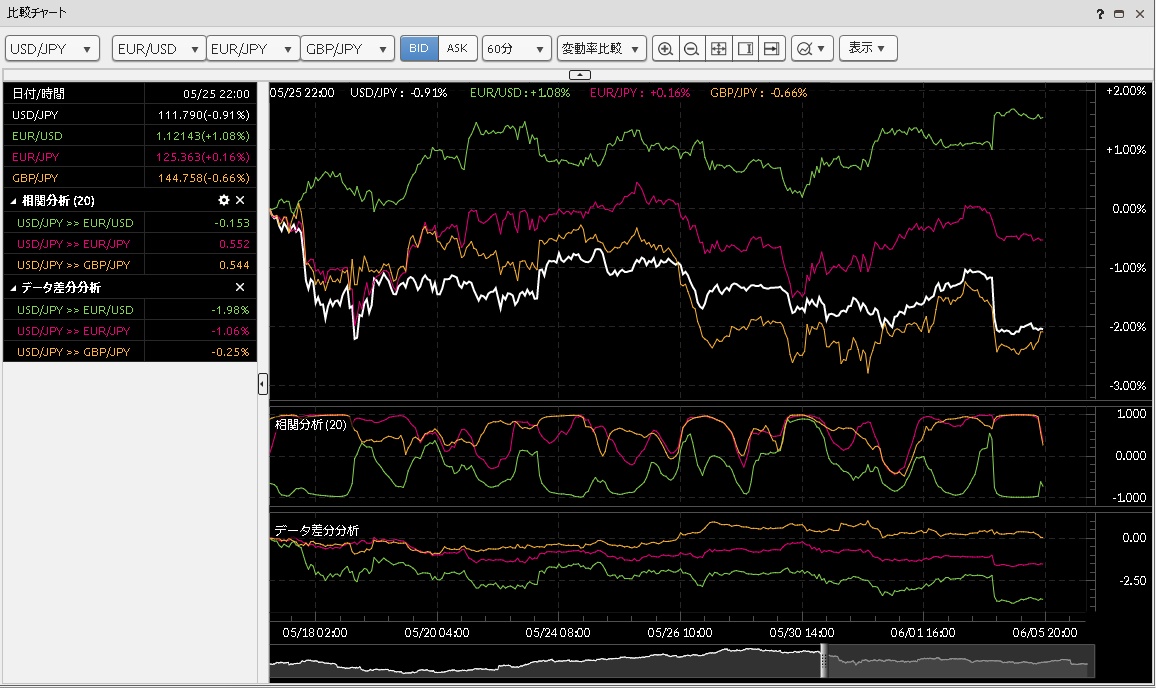Click the range slider handle in overview
The image size is (1156, 688).
pos(824,661)
